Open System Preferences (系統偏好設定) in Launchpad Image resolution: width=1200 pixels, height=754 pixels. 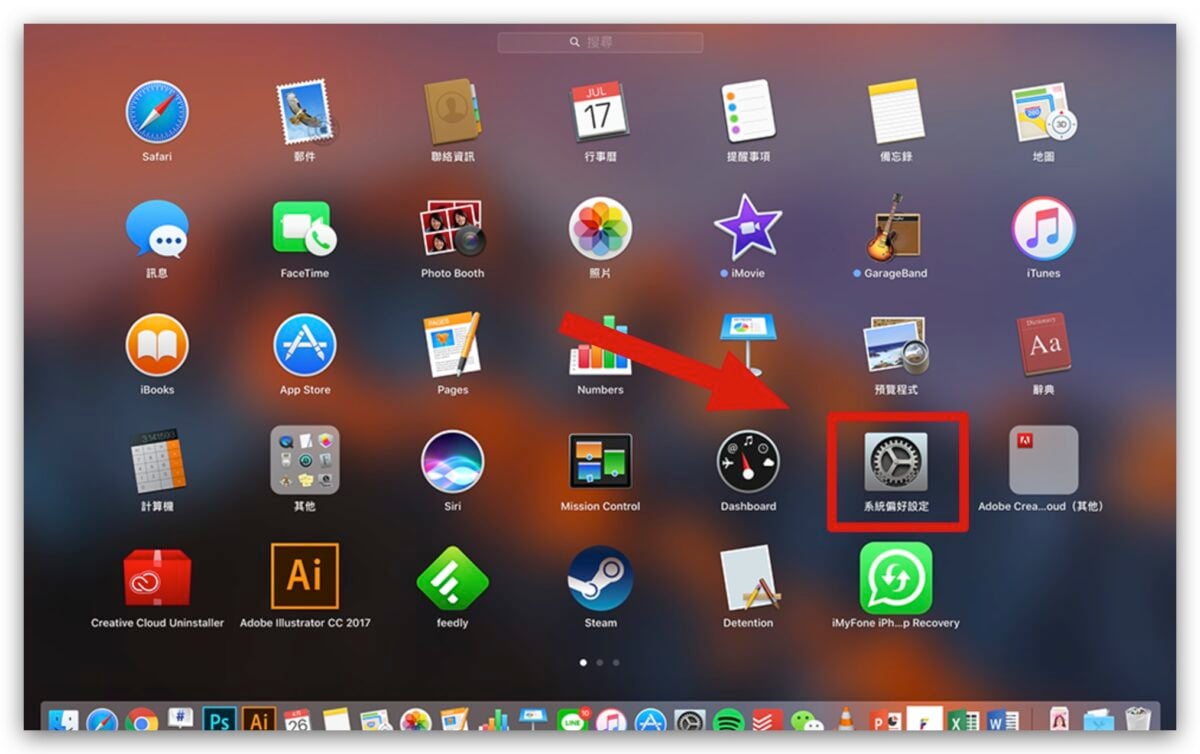tap(895, 462)
